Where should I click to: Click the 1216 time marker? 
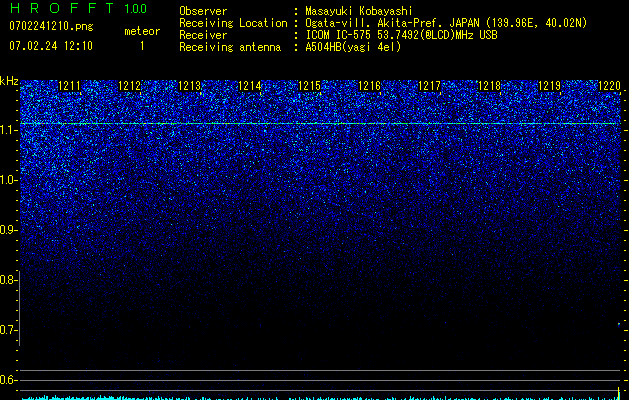pyautogui.click(x=369, y=85)
